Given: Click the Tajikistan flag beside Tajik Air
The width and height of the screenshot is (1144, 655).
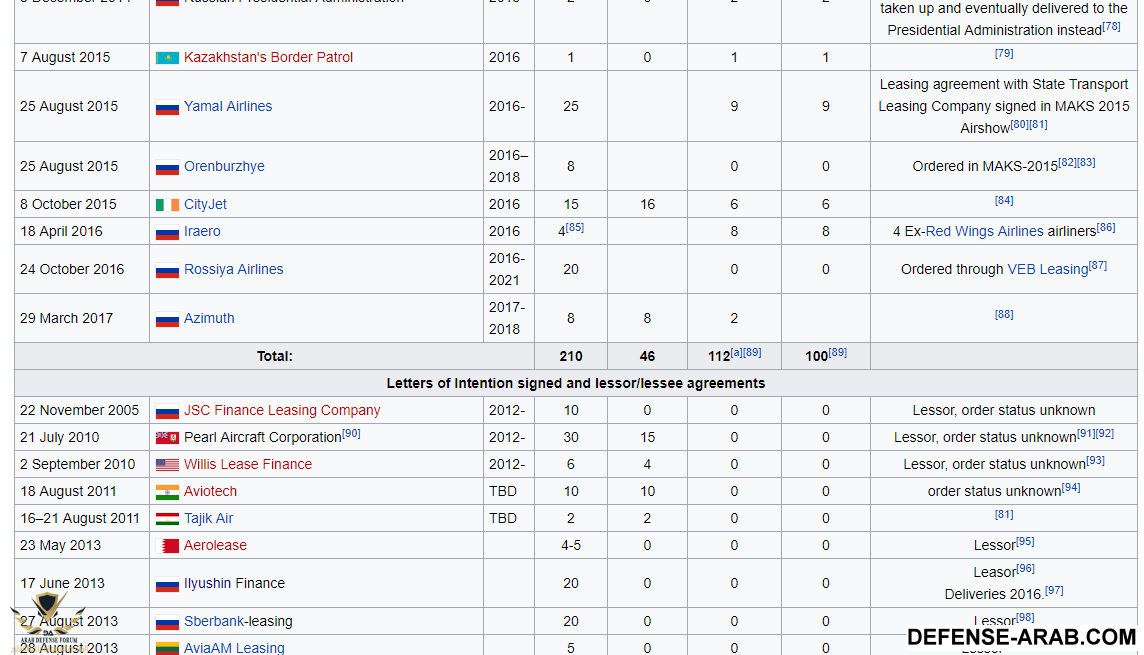Looking at the screenshot, I should (167, 519).
